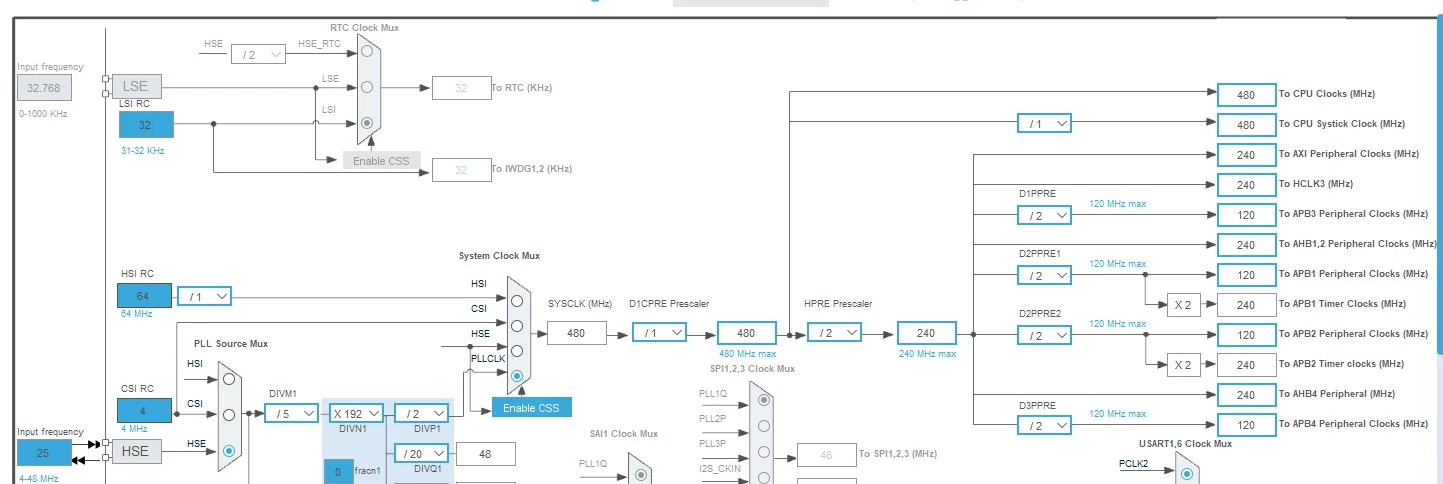Open the DIVQ1 /20 divider dropdown
The width and height of the screenshot is (1443, 484).
click(x=421, y=453)
